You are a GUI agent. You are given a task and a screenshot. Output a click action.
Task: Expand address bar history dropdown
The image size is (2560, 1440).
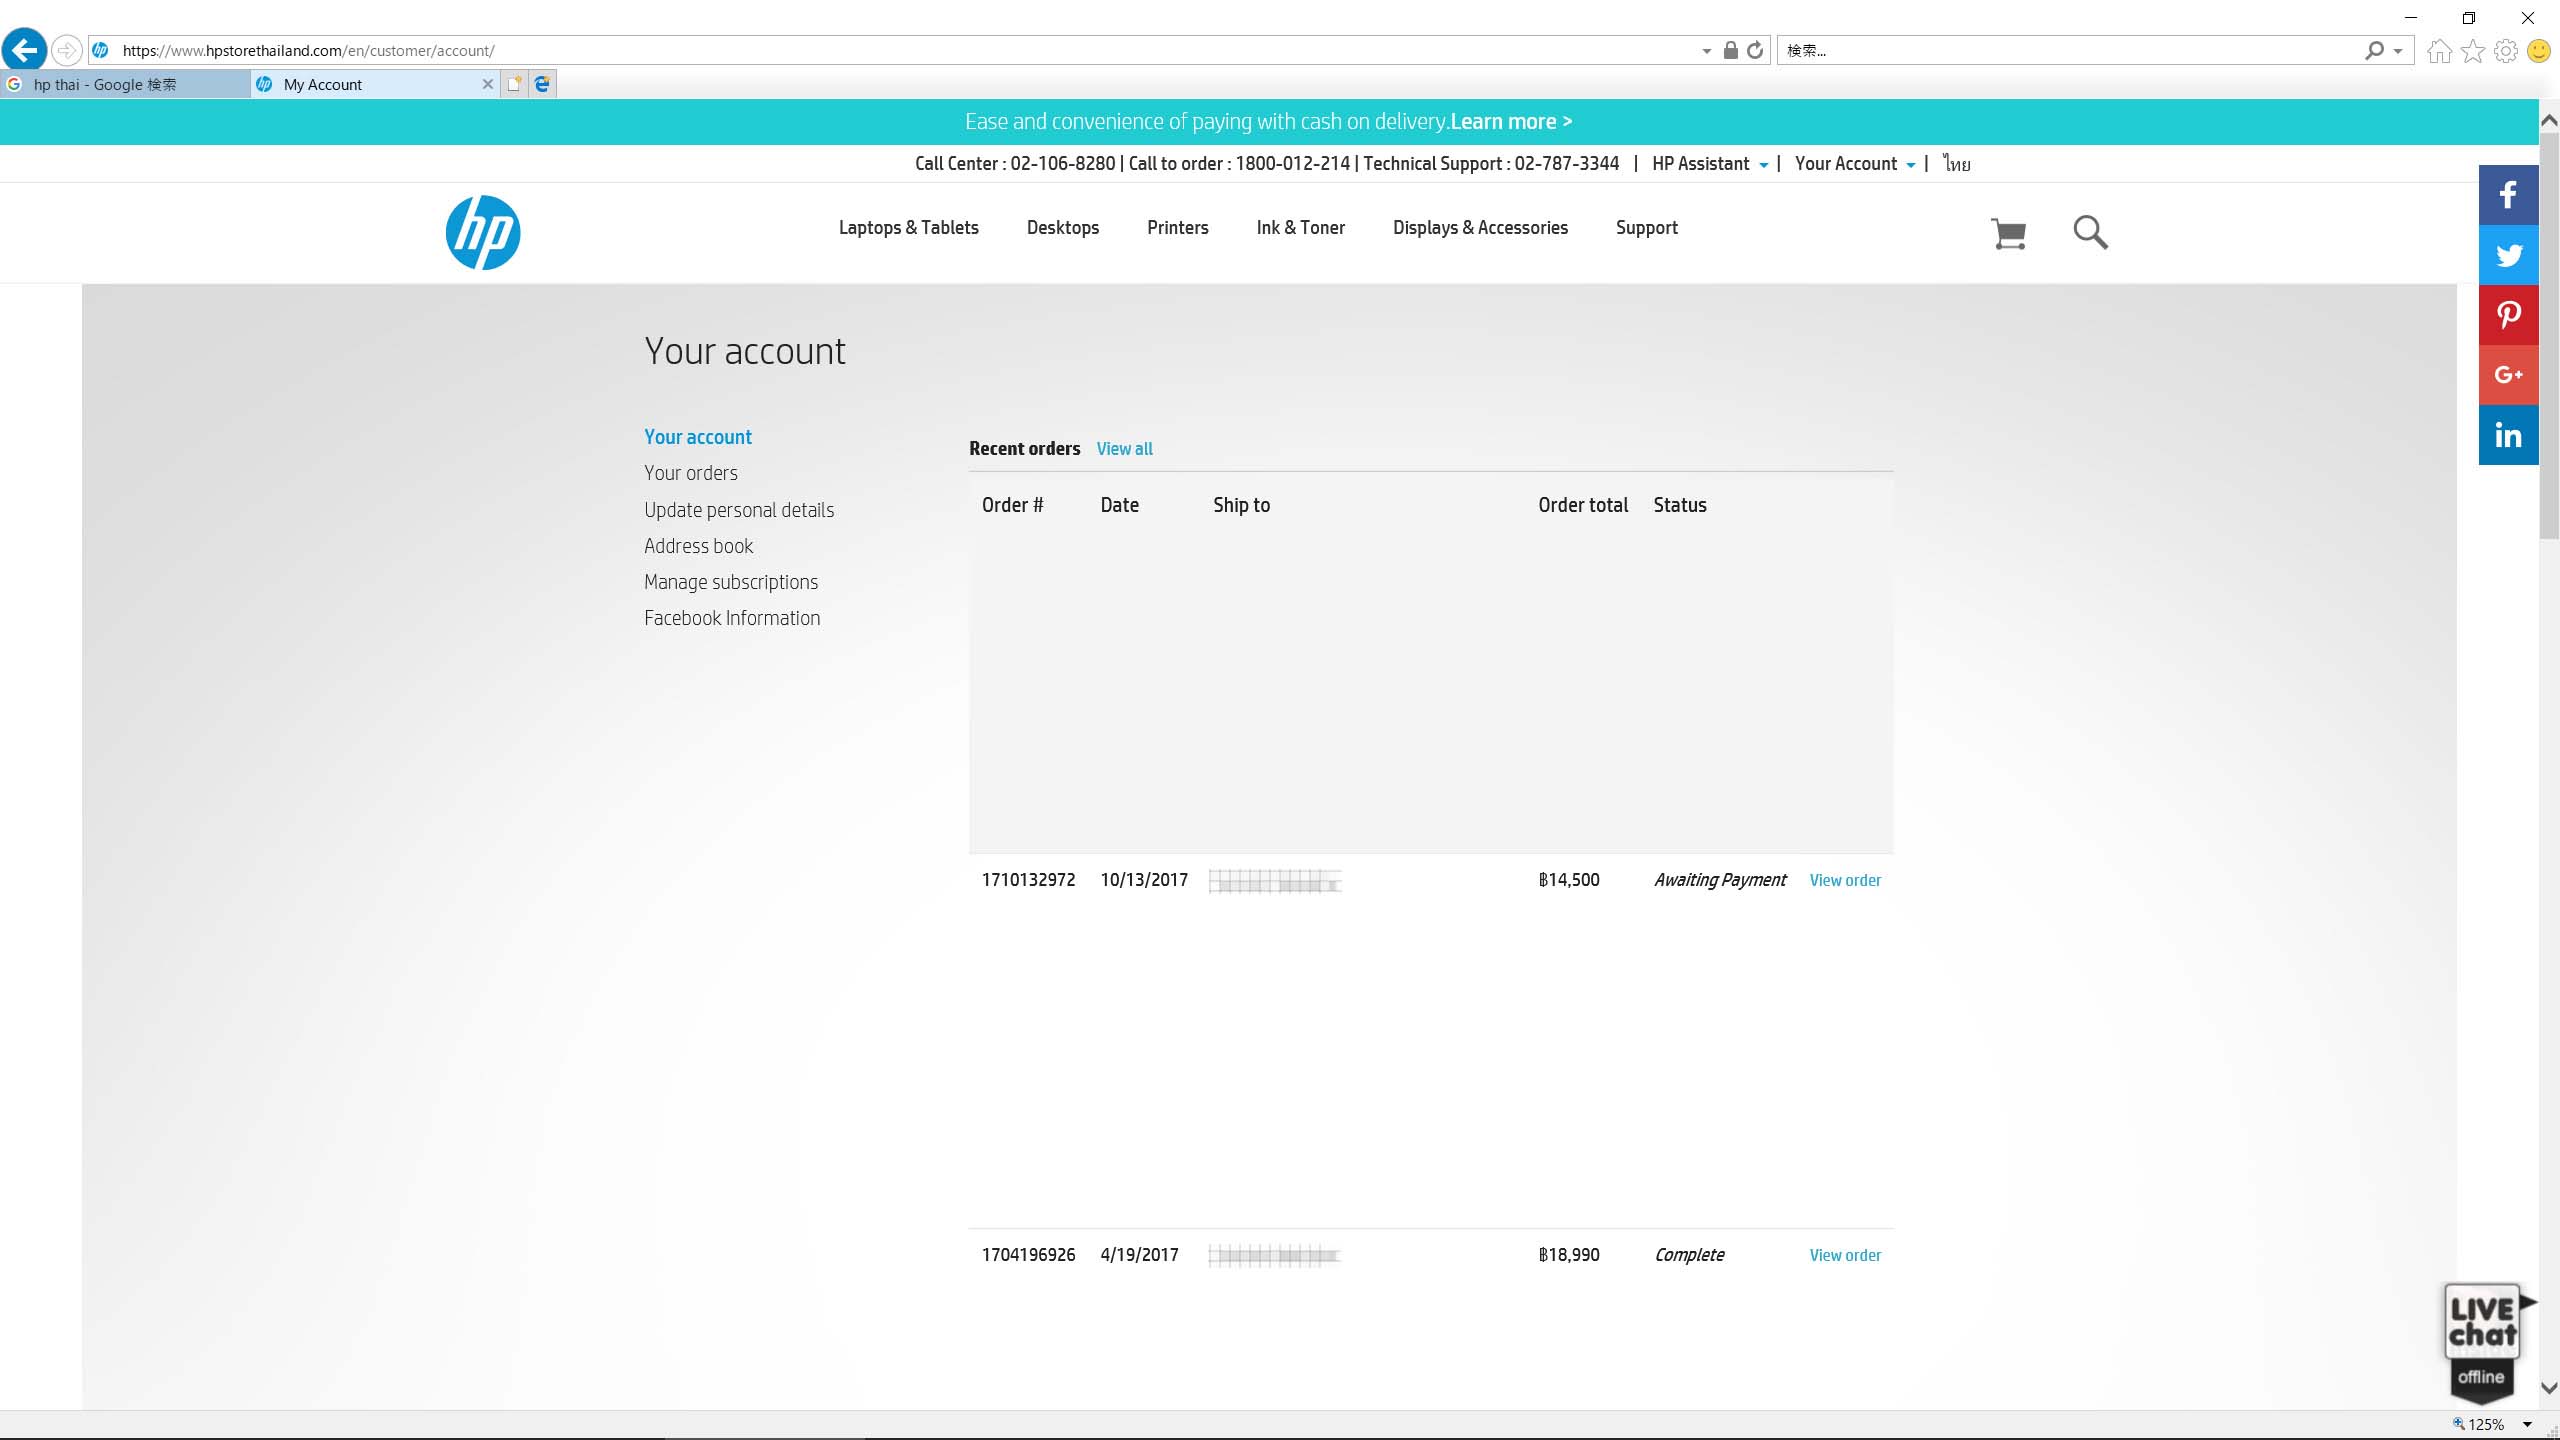coord(1707,51)
